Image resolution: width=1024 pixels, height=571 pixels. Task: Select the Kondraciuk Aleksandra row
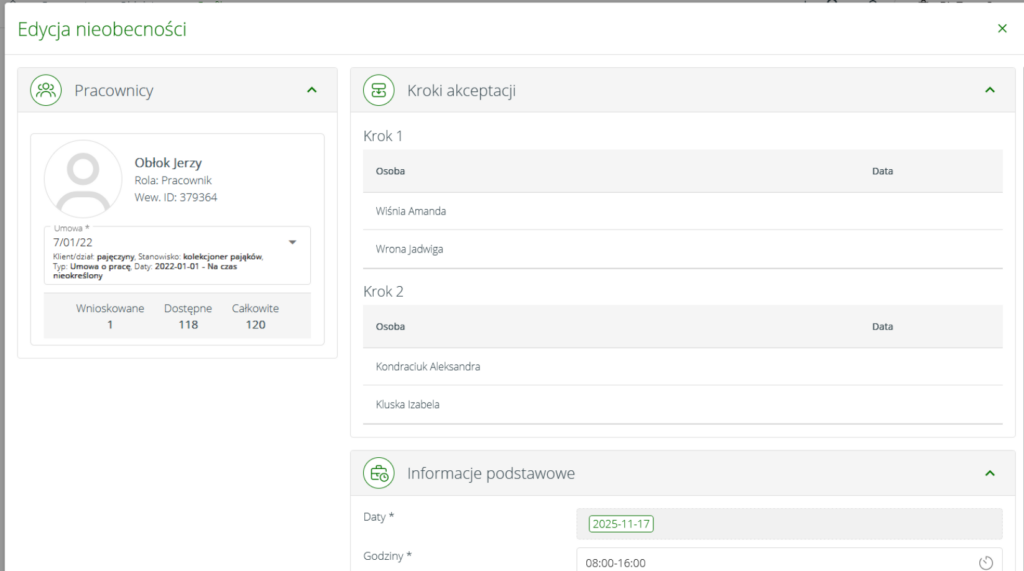(x=428, y=367)
